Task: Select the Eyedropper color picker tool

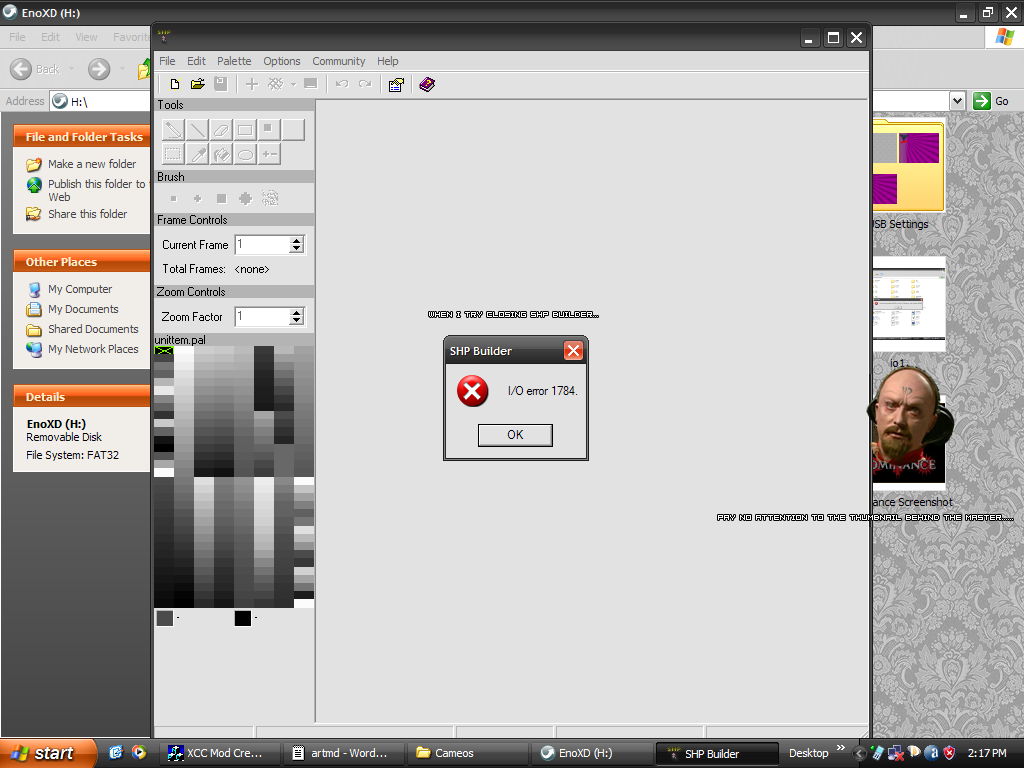Action: point(197,154)
